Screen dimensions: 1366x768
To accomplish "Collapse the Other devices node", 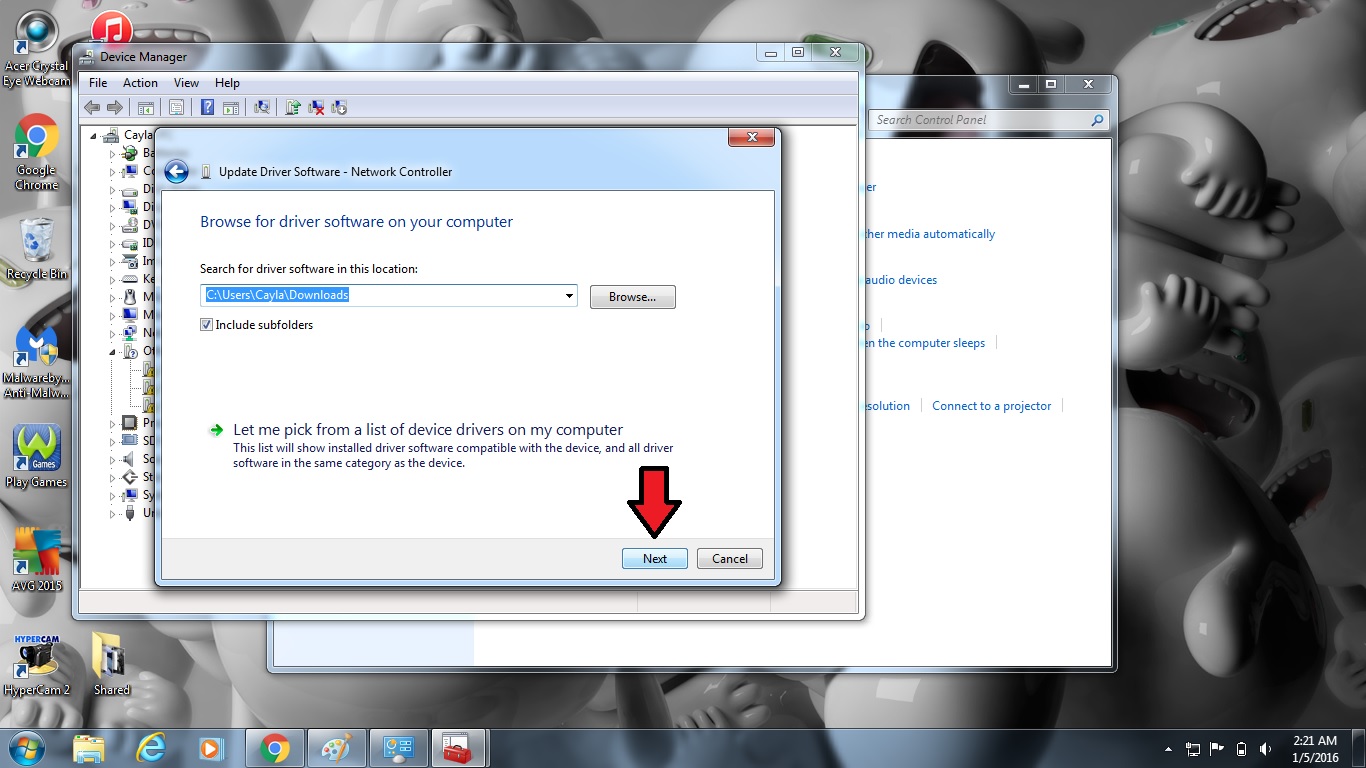I will pos(113,351).
